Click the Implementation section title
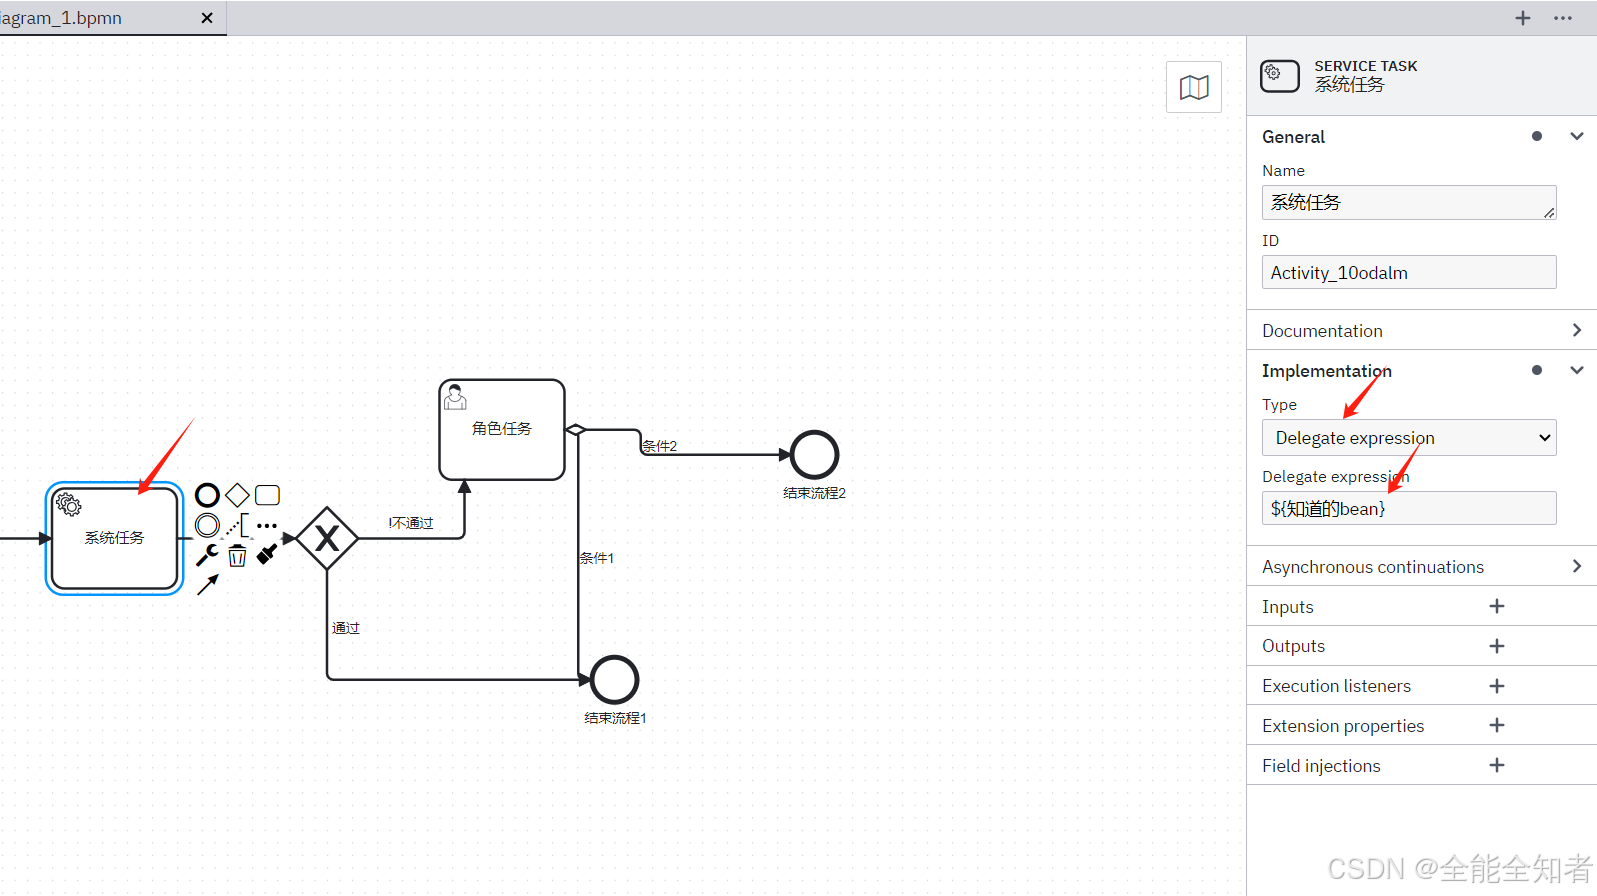 click(x=1326, y=371)
